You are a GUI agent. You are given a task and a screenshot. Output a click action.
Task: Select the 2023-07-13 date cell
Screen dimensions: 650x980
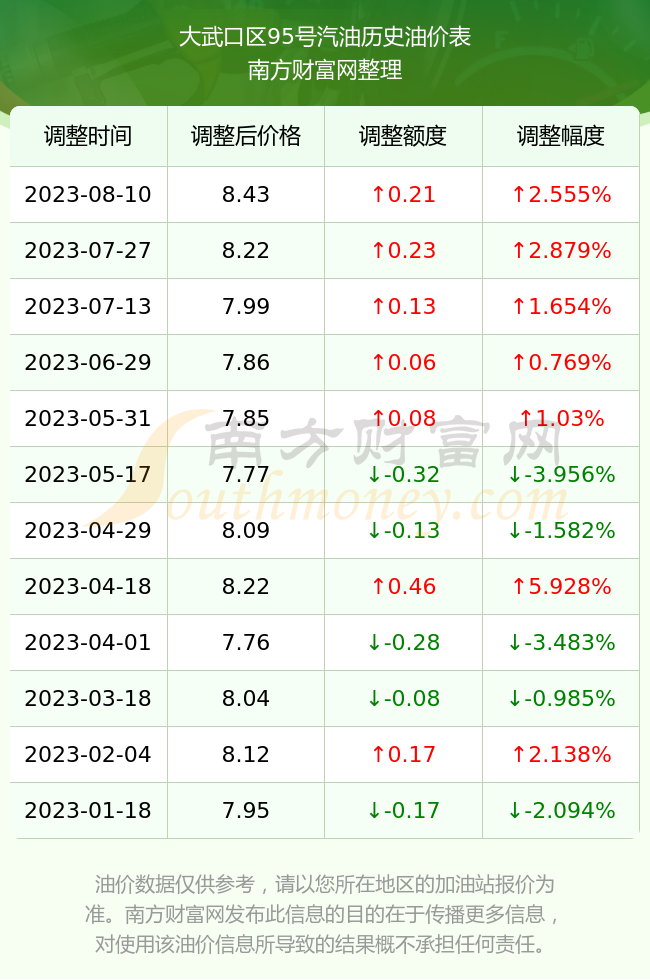coord(88,306)
